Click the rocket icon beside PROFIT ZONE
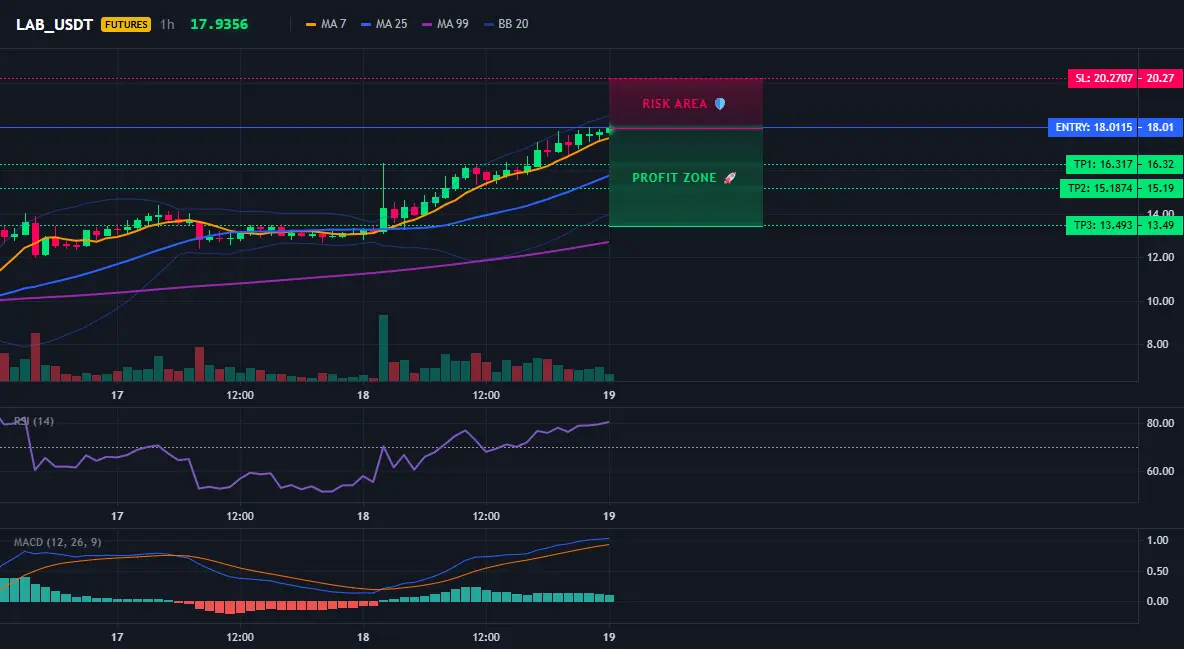 click(x=729, y=178)
